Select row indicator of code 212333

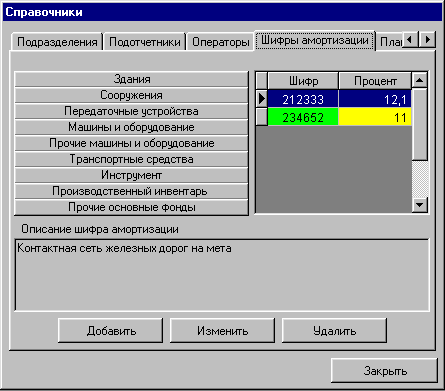[262, 99]
